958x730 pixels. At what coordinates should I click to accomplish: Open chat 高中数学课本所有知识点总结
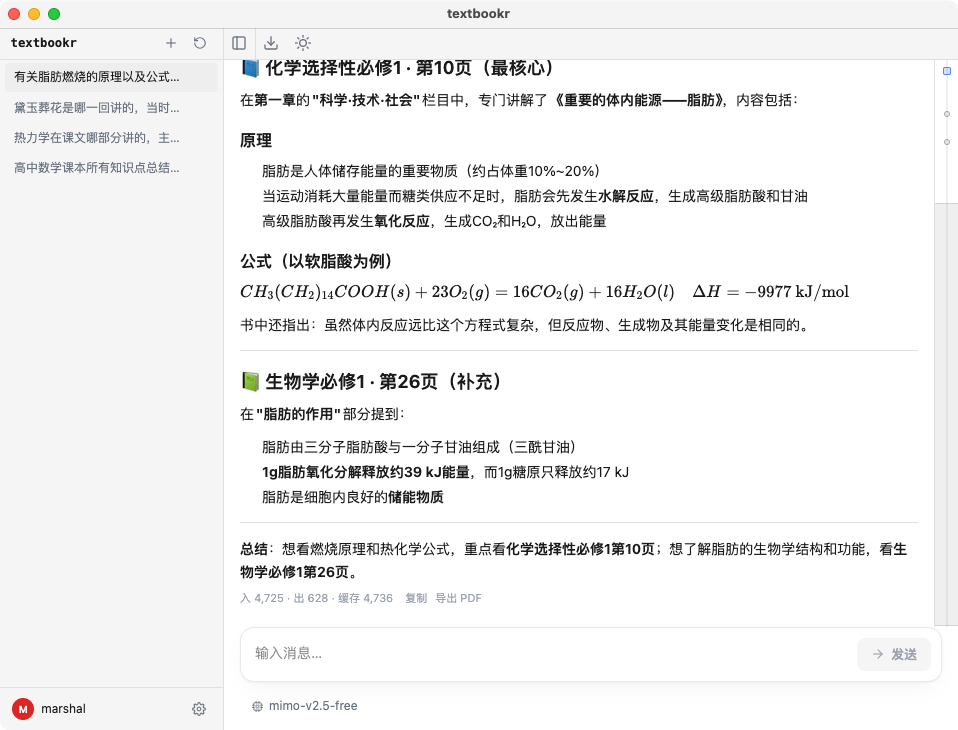pos(111,167)
